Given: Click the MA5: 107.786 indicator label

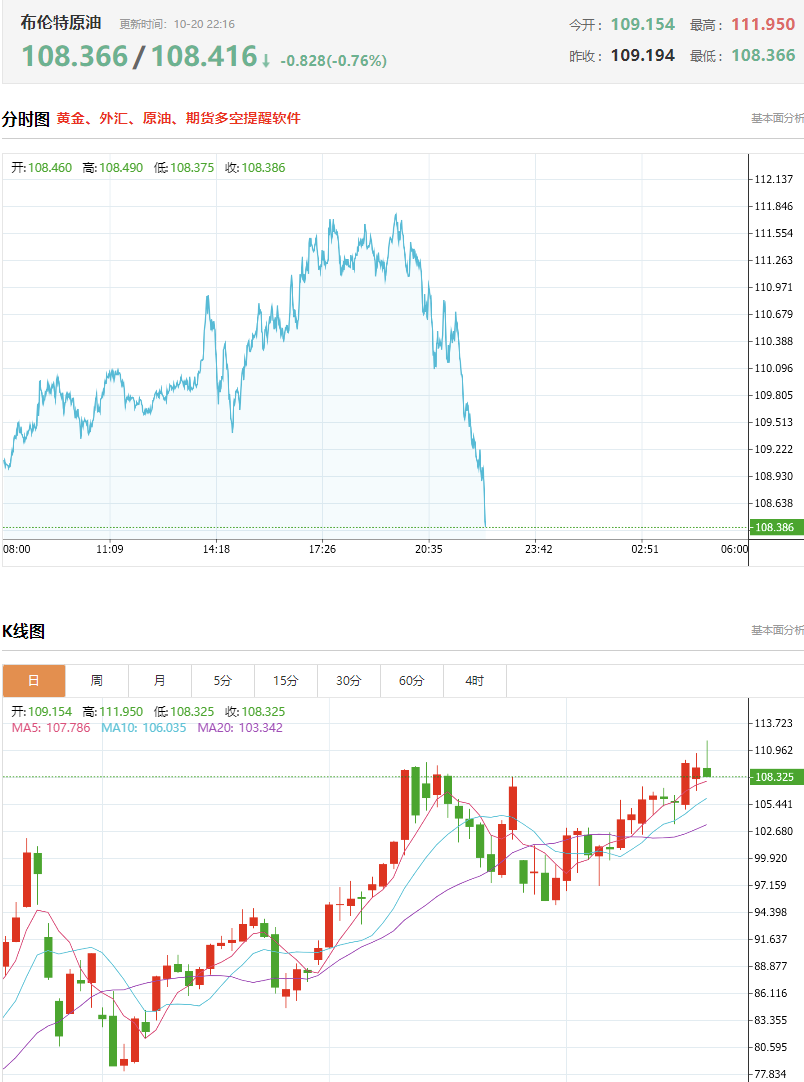Looking at the screenshot, I should click(x=51, y=728).
